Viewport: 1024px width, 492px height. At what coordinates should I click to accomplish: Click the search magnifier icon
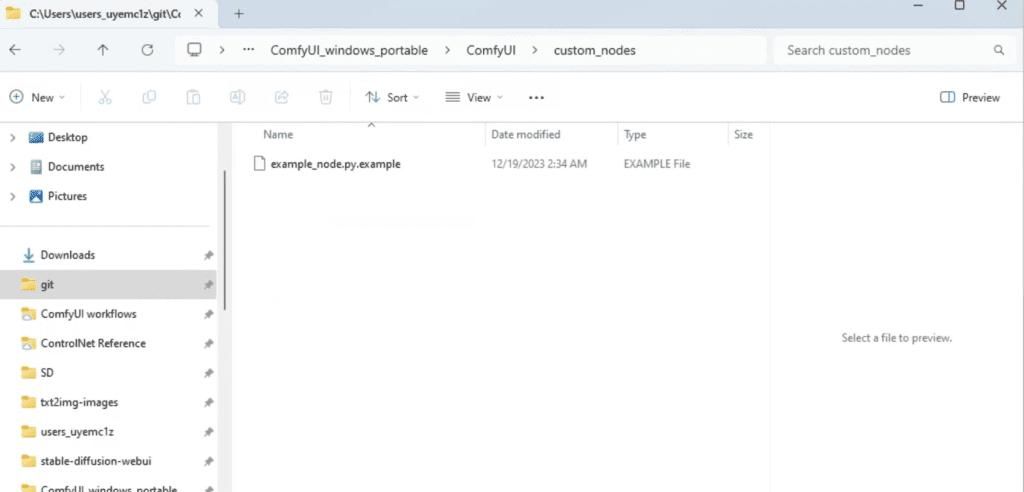click(999, 50)
